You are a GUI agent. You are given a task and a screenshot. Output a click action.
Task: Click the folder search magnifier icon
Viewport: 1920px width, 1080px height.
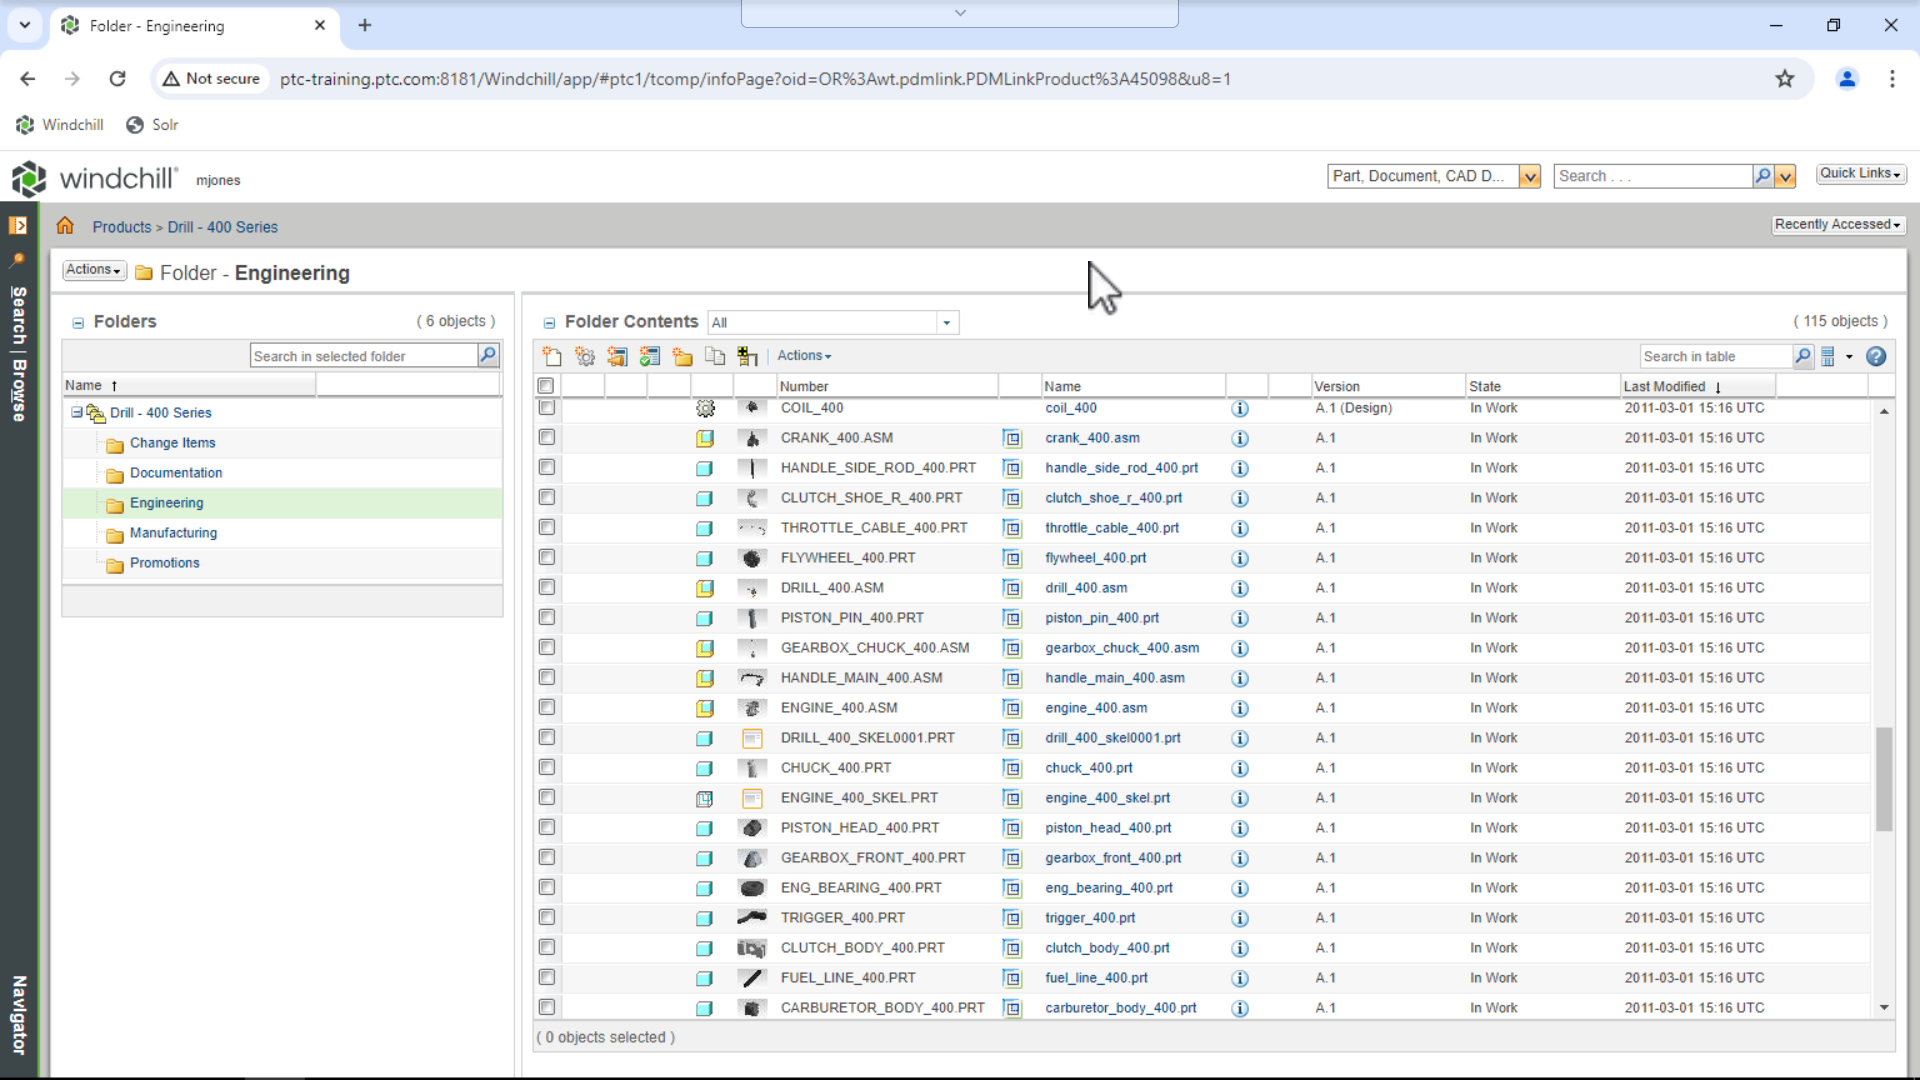coord(488,355)
